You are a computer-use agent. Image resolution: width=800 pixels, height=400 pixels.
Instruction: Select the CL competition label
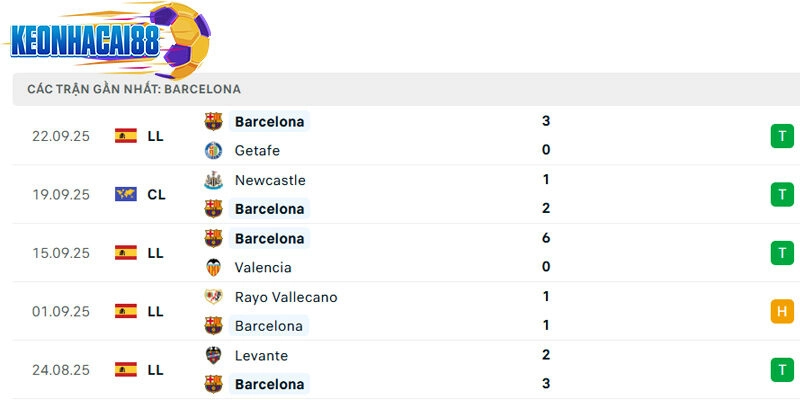[156, 194]
